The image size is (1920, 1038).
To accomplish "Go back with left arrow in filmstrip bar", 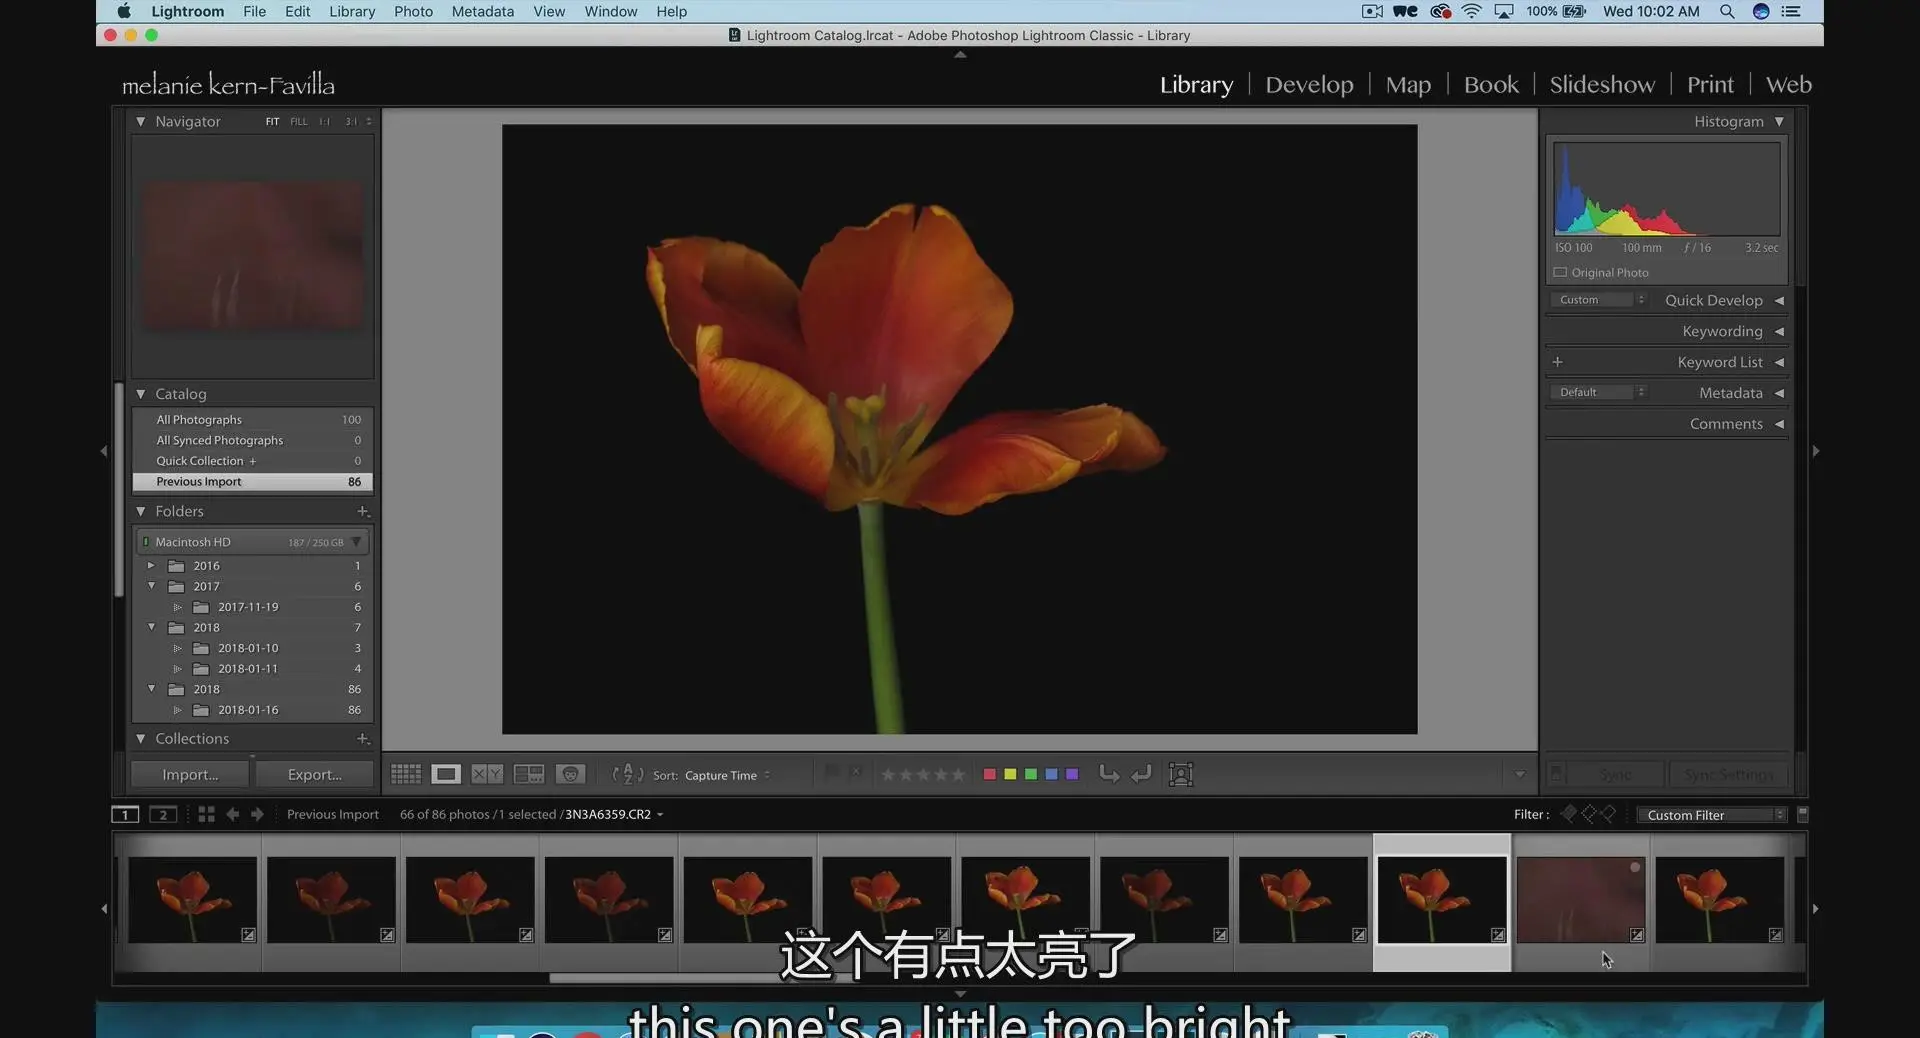I will [232, 814].
